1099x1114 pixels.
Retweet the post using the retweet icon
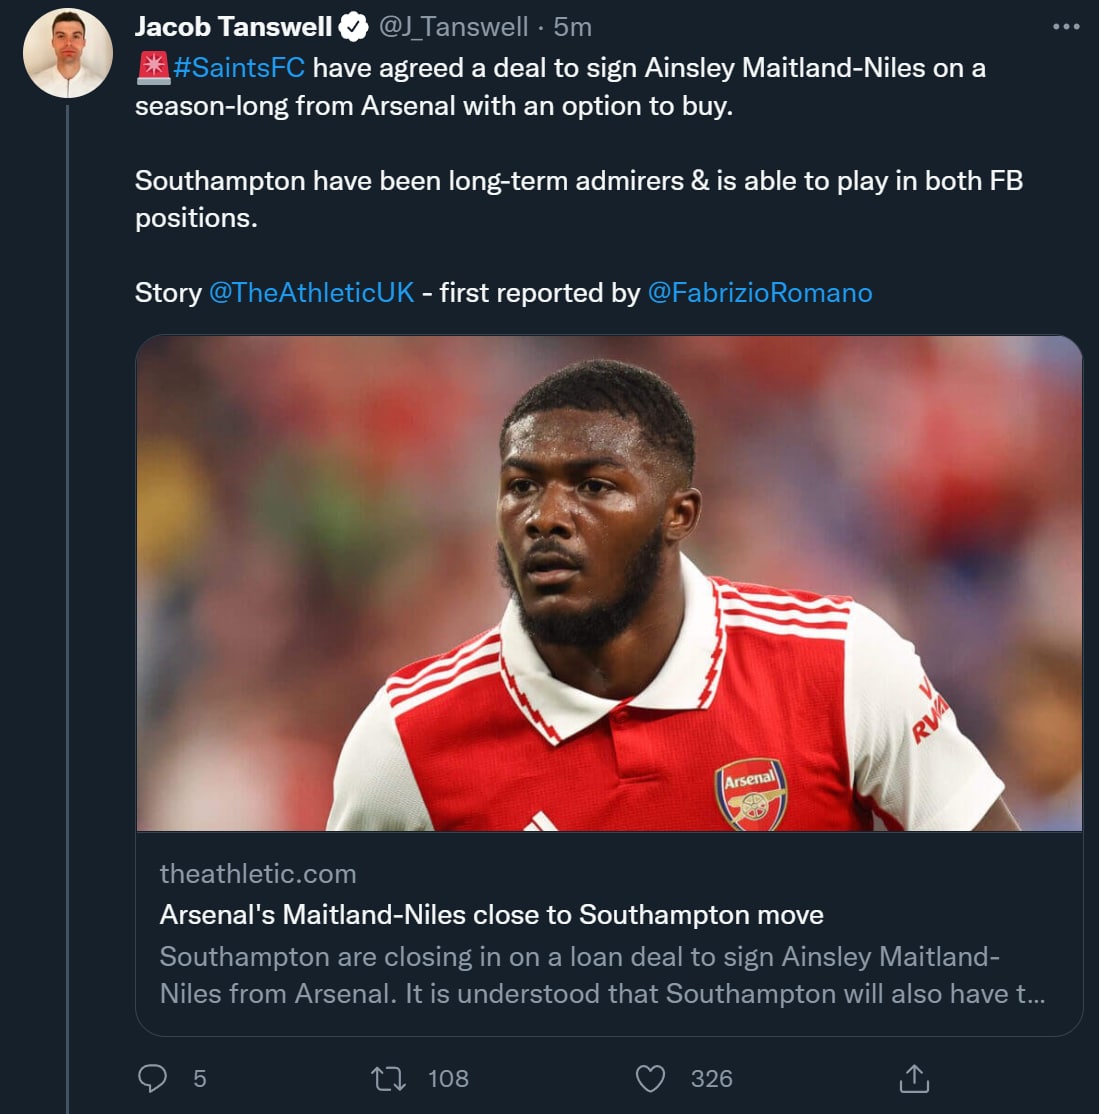pos(388,1078)
